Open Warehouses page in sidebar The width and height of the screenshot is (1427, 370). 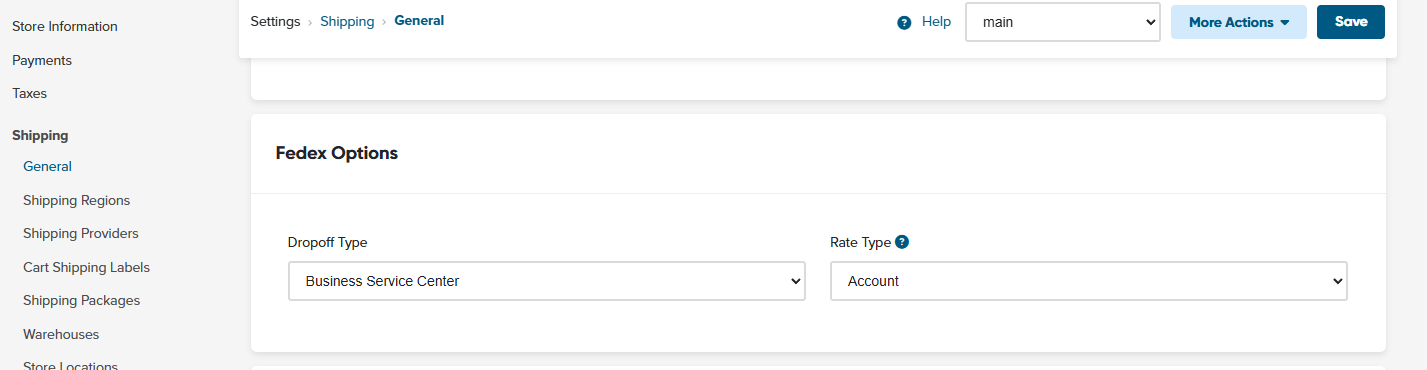pyautogui.click(x=61, y=334)
